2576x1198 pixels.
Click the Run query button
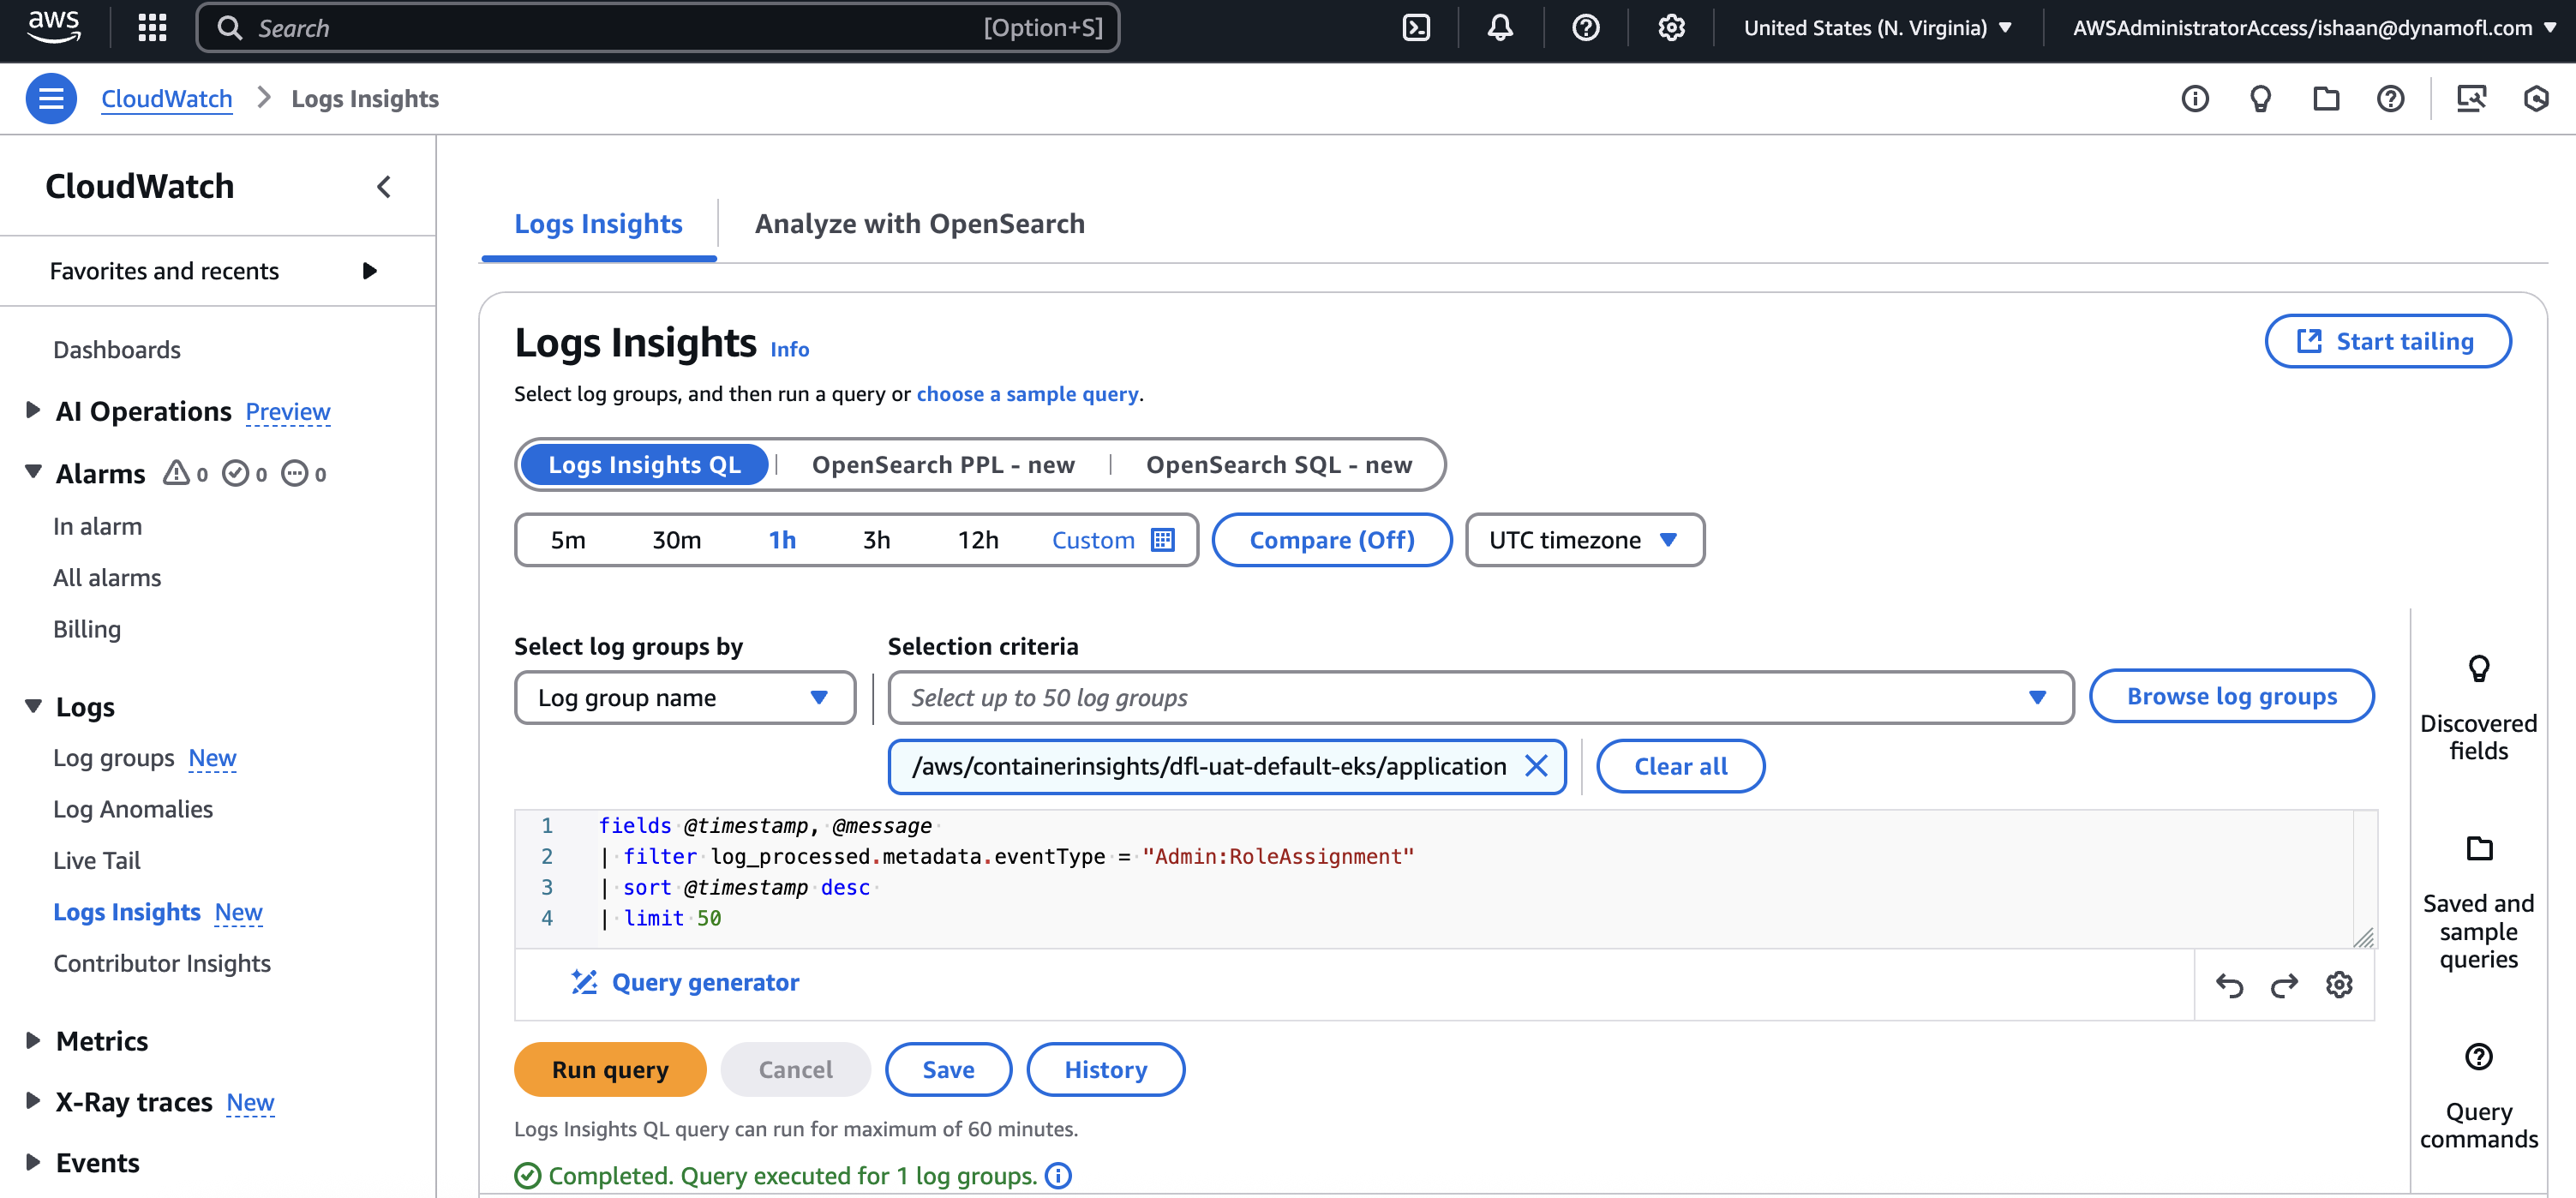(610, 1070)
